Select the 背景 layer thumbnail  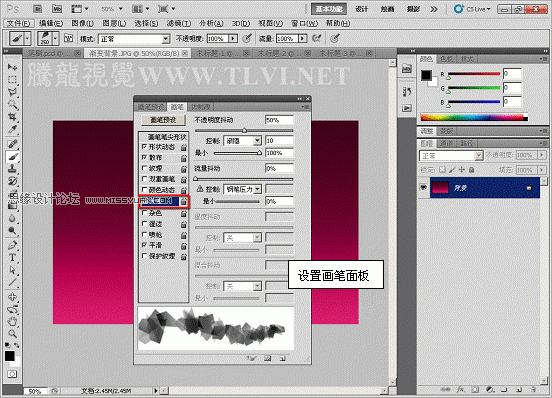440,188
